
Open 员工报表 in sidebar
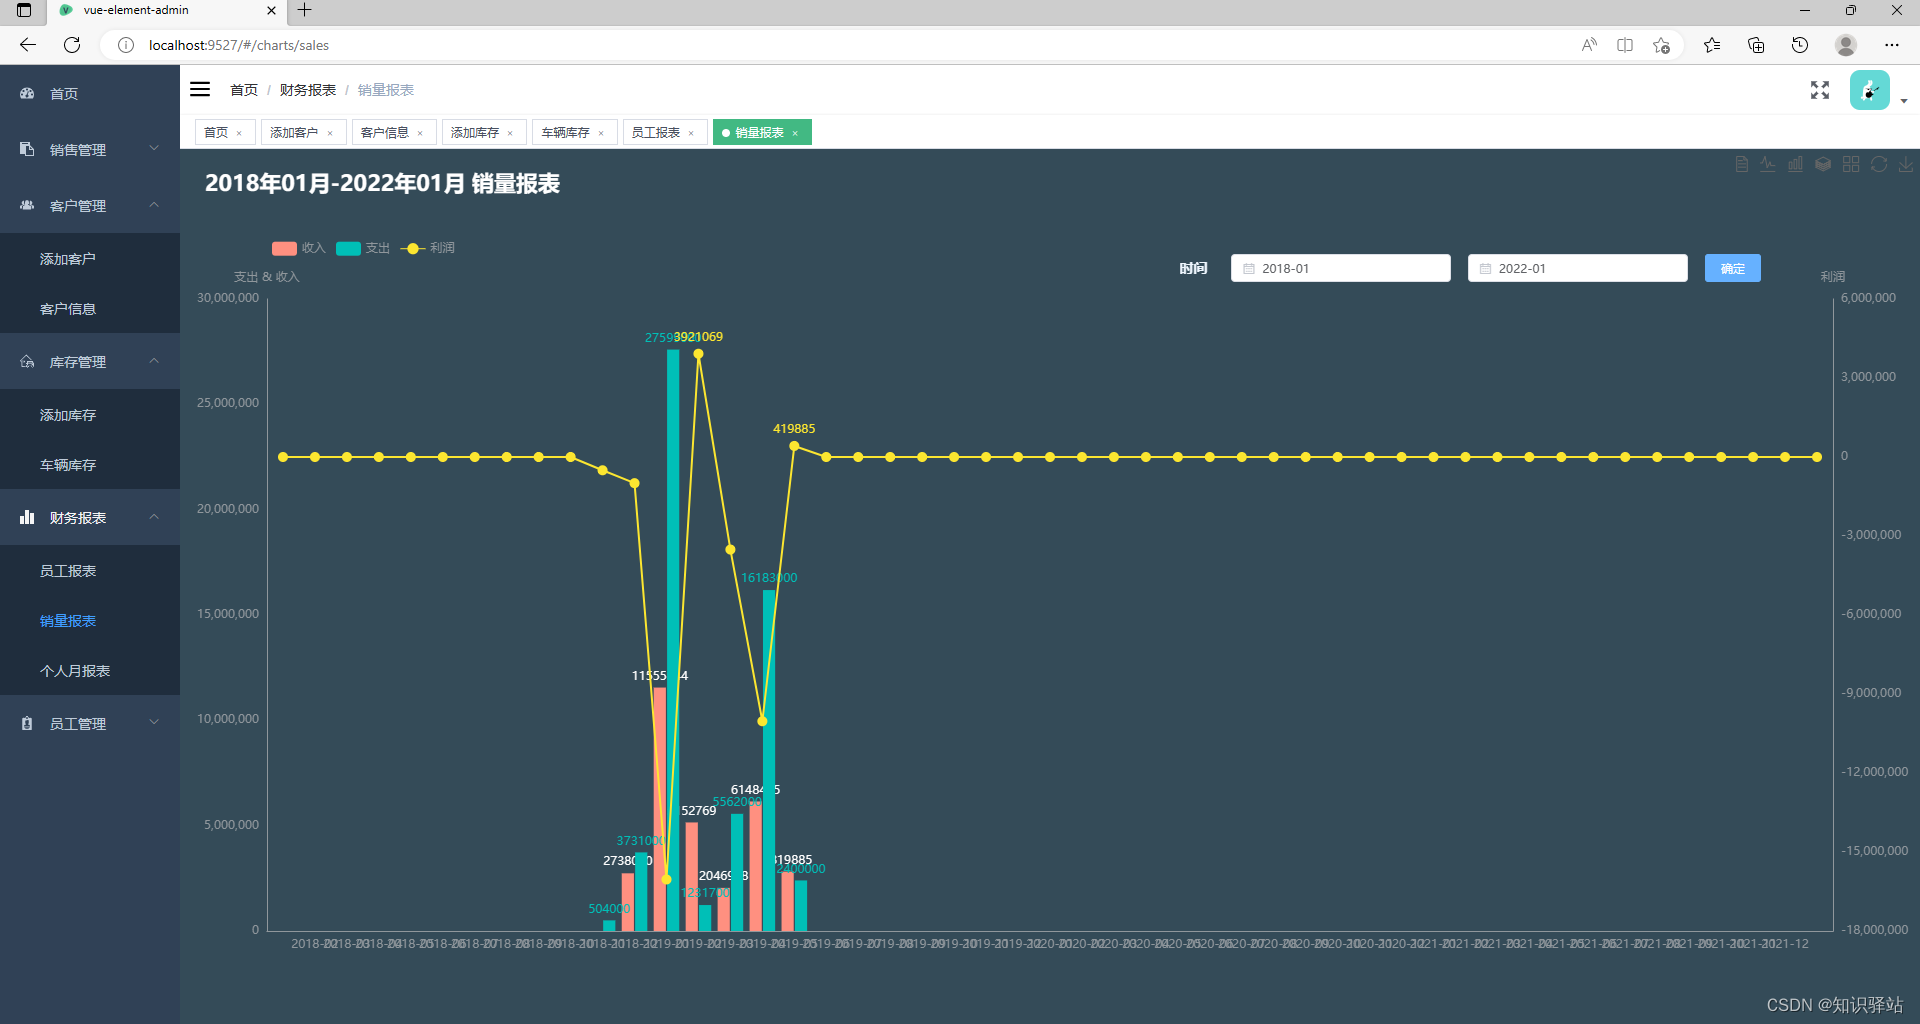90,570
